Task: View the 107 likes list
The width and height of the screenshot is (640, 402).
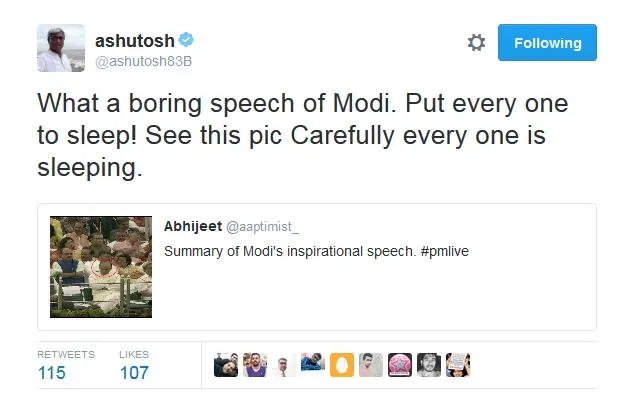Action: click(133, 372)
